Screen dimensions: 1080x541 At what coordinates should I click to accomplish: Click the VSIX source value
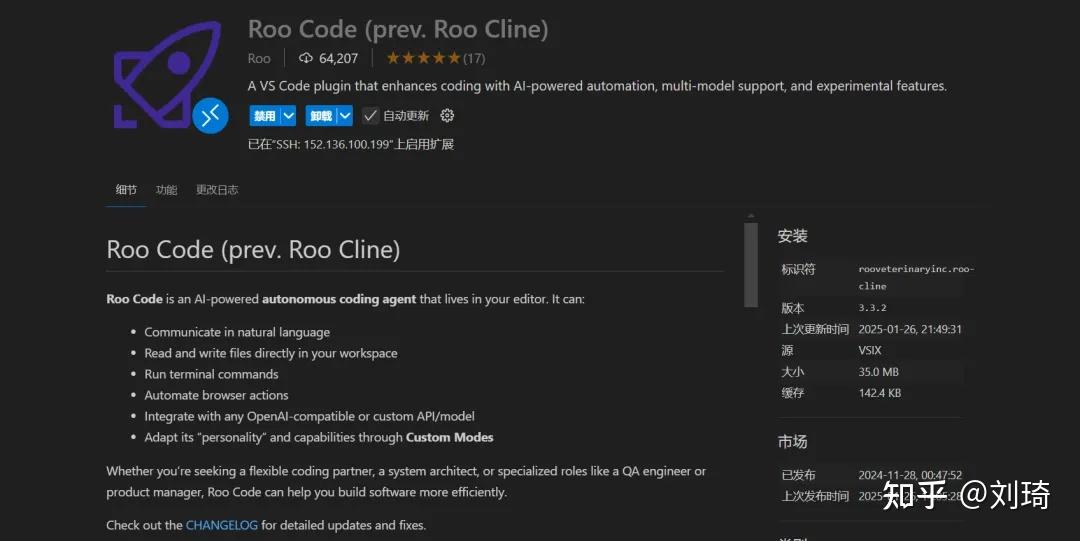point(870,350)
